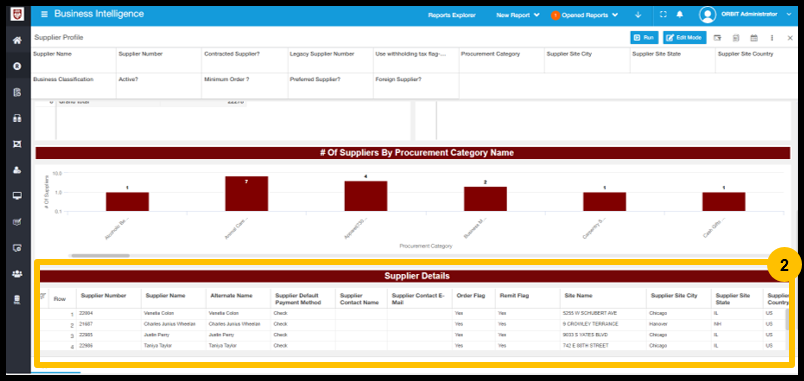This screenshot has width=804, height=381.
Task: Toggle fullscreen view icon
Action: (663, 15)
